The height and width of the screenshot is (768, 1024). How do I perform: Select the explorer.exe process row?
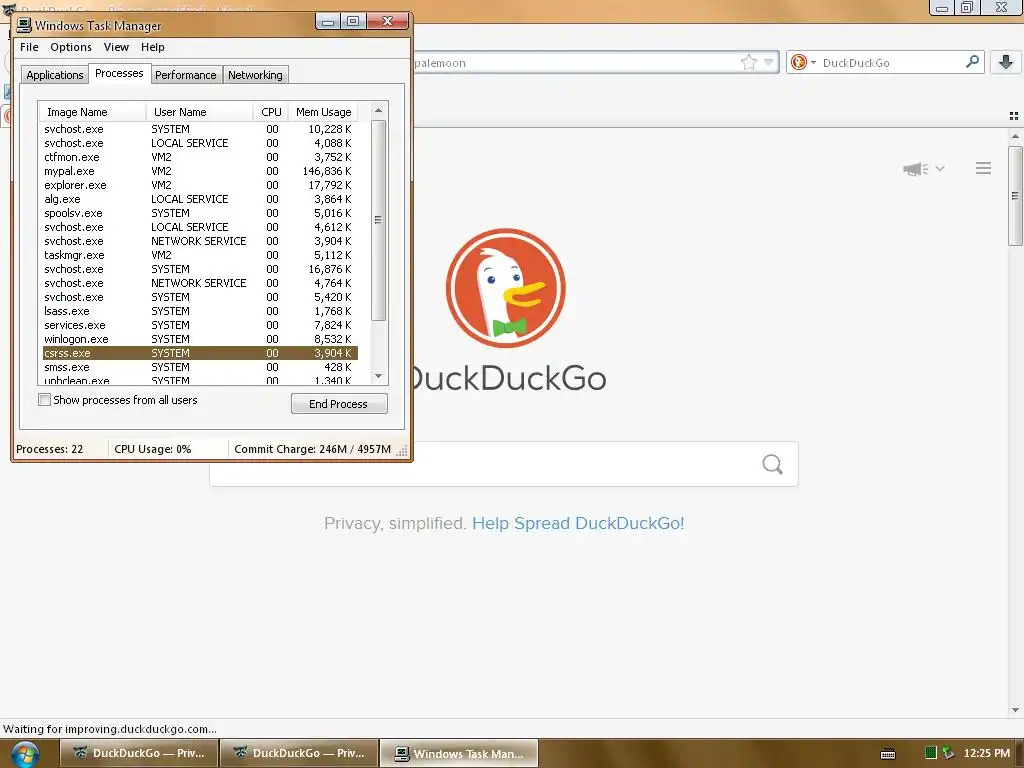coord(200,185)
